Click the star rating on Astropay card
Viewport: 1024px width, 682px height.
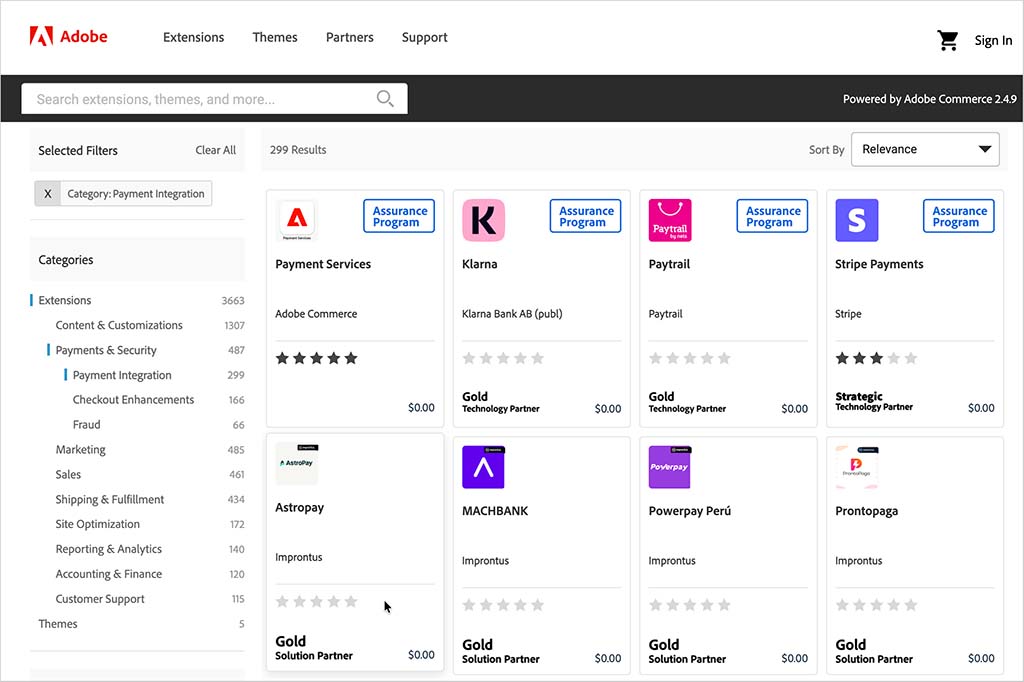[317, 602]
